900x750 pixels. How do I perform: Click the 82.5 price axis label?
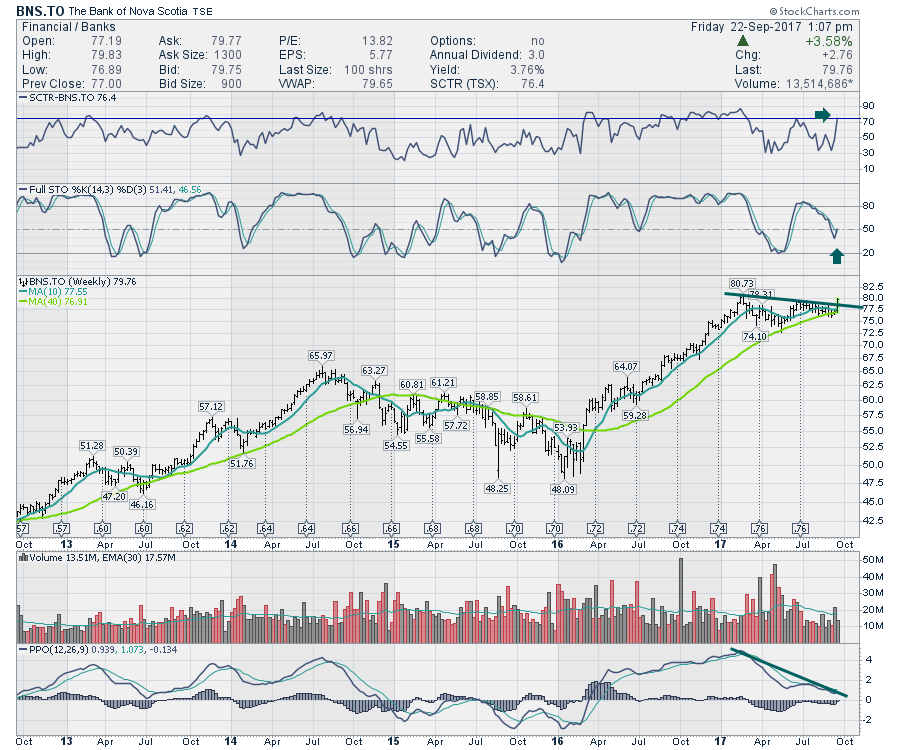pos(872,286)
